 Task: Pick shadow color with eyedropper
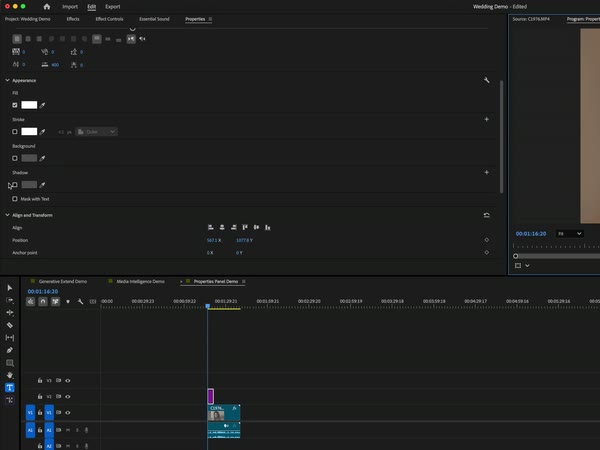point(42,185)
